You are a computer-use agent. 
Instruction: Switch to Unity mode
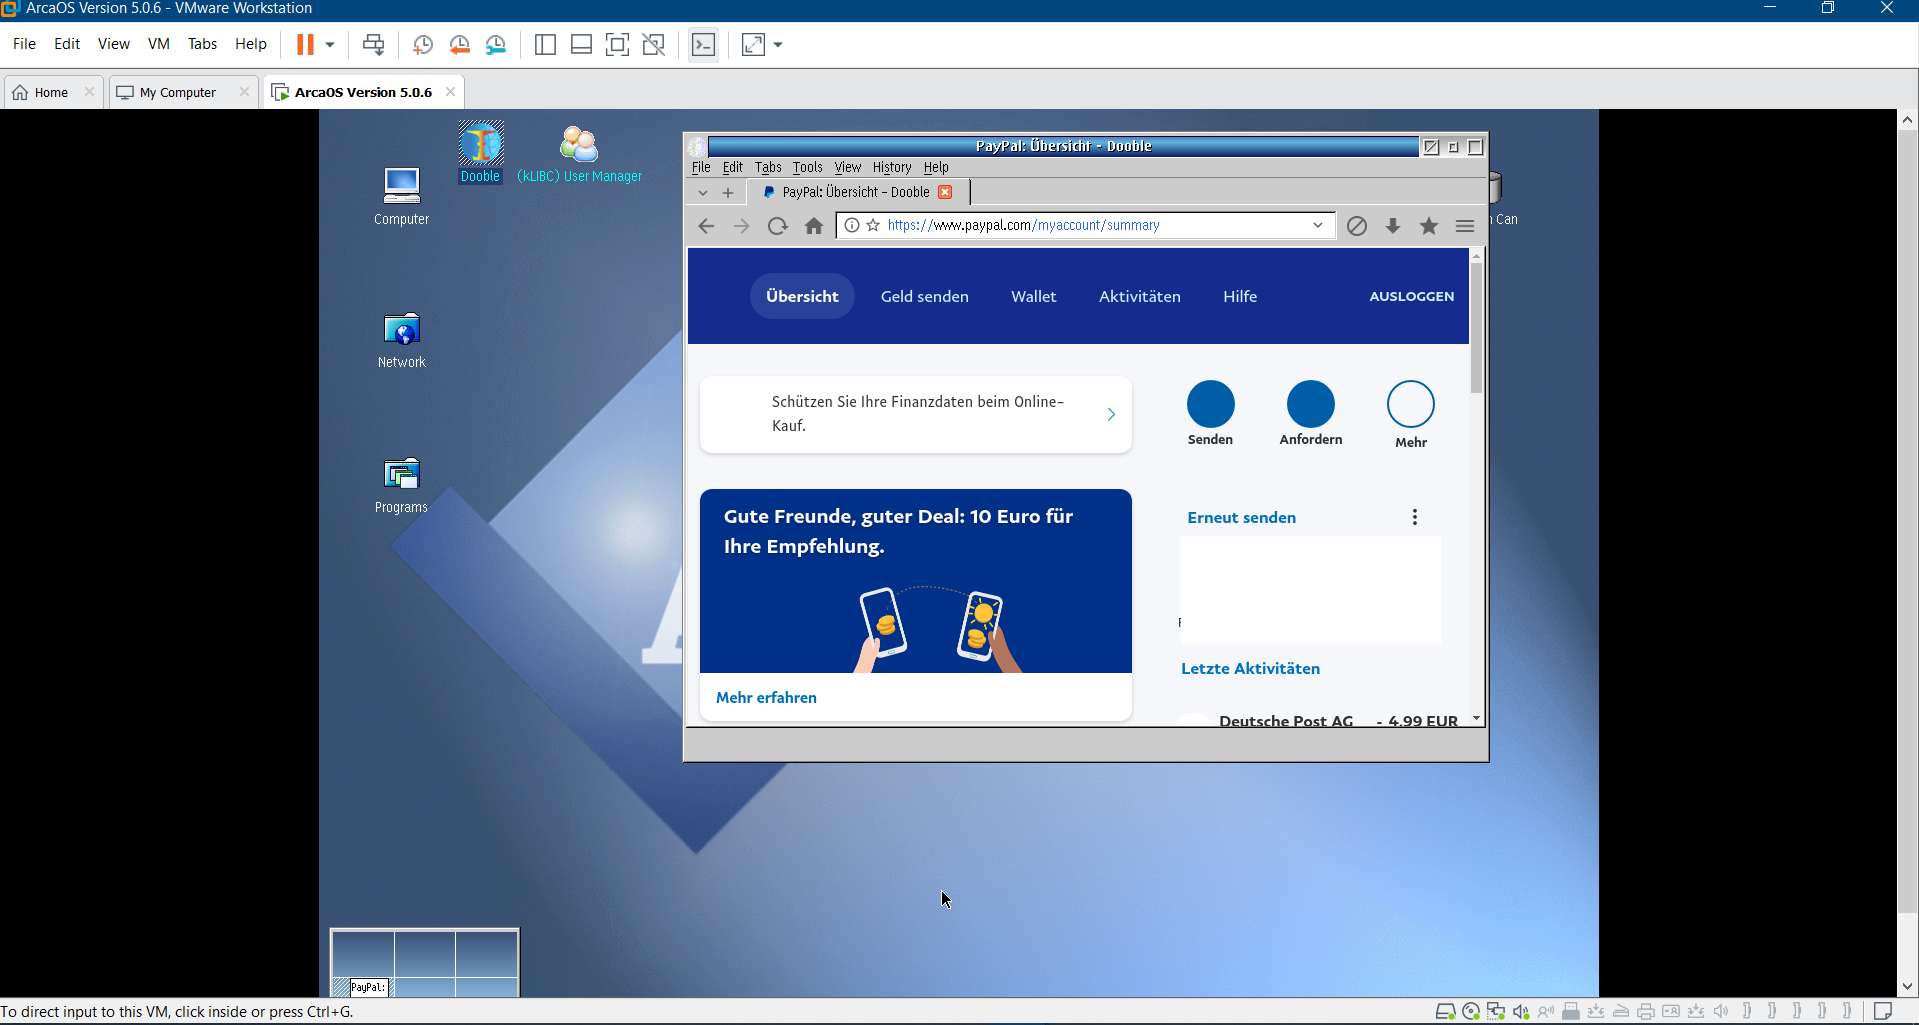point(654,44)
